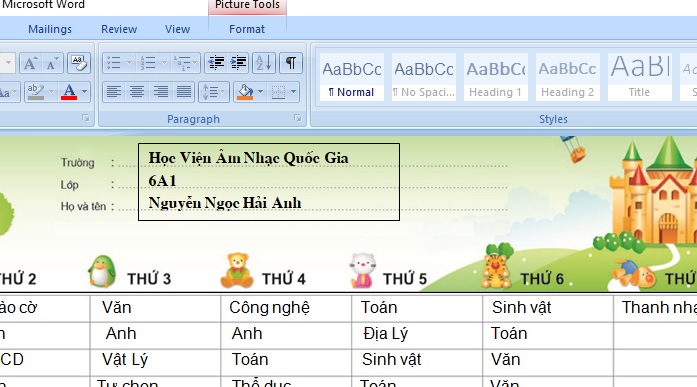Select the teddy bear image beside THỨ 4

click(x=236, y=271)
